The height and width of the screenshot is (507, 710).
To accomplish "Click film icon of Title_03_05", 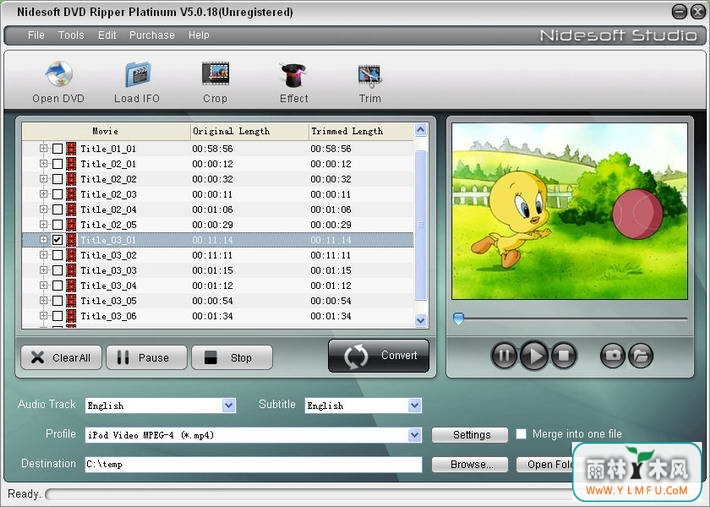I will pos(71,301).
